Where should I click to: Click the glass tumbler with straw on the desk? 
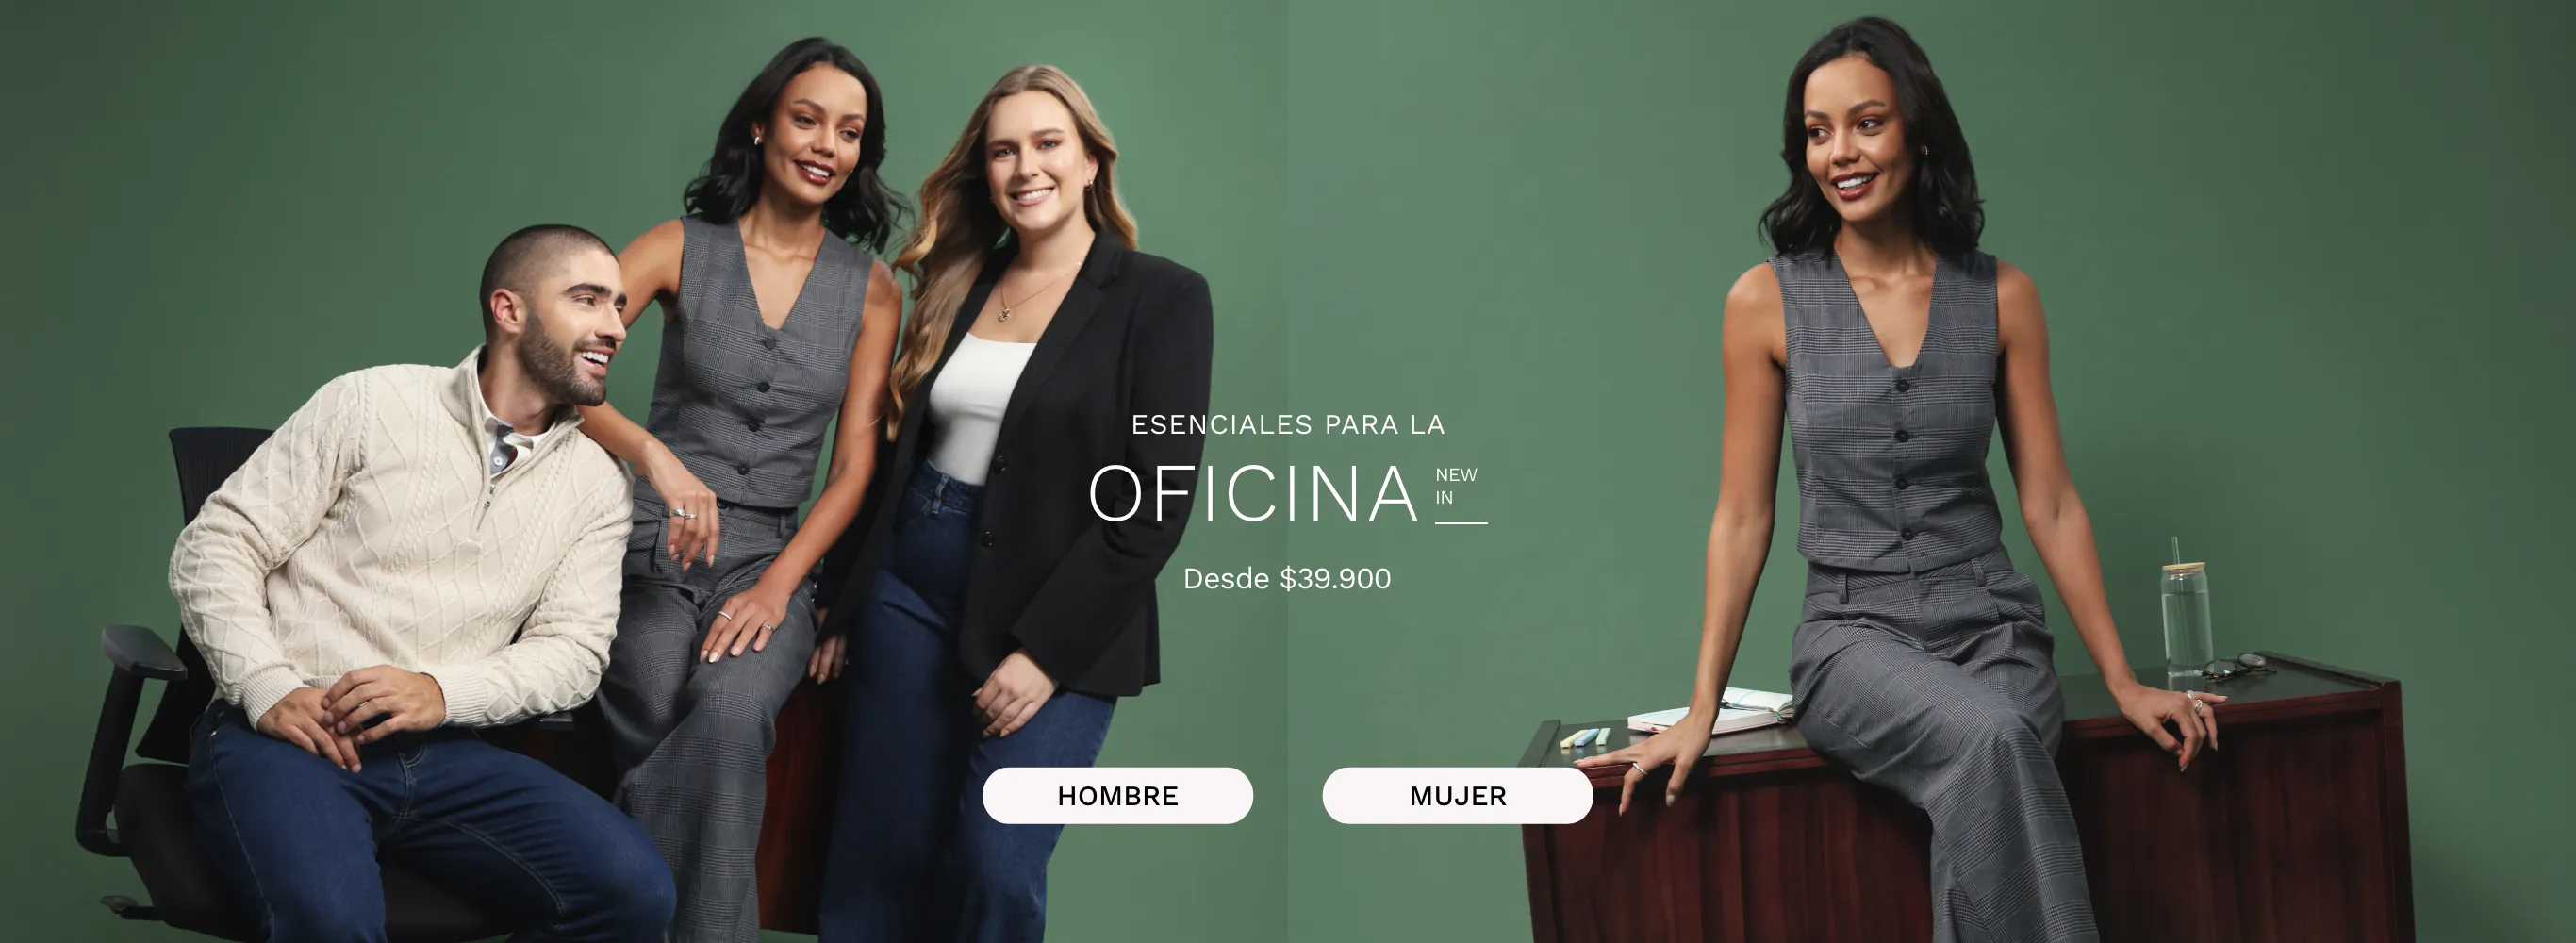[2186, 615]
